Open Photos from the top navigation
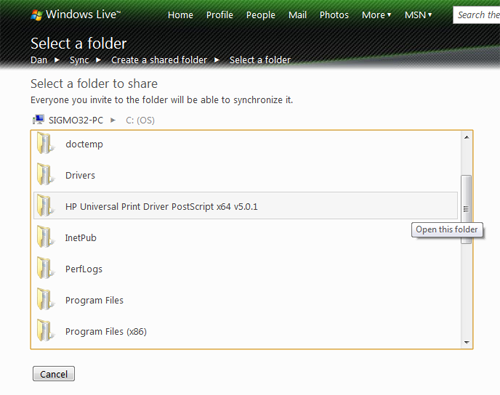This screenshot has width=500, height=395. click(x=334, y=15)
